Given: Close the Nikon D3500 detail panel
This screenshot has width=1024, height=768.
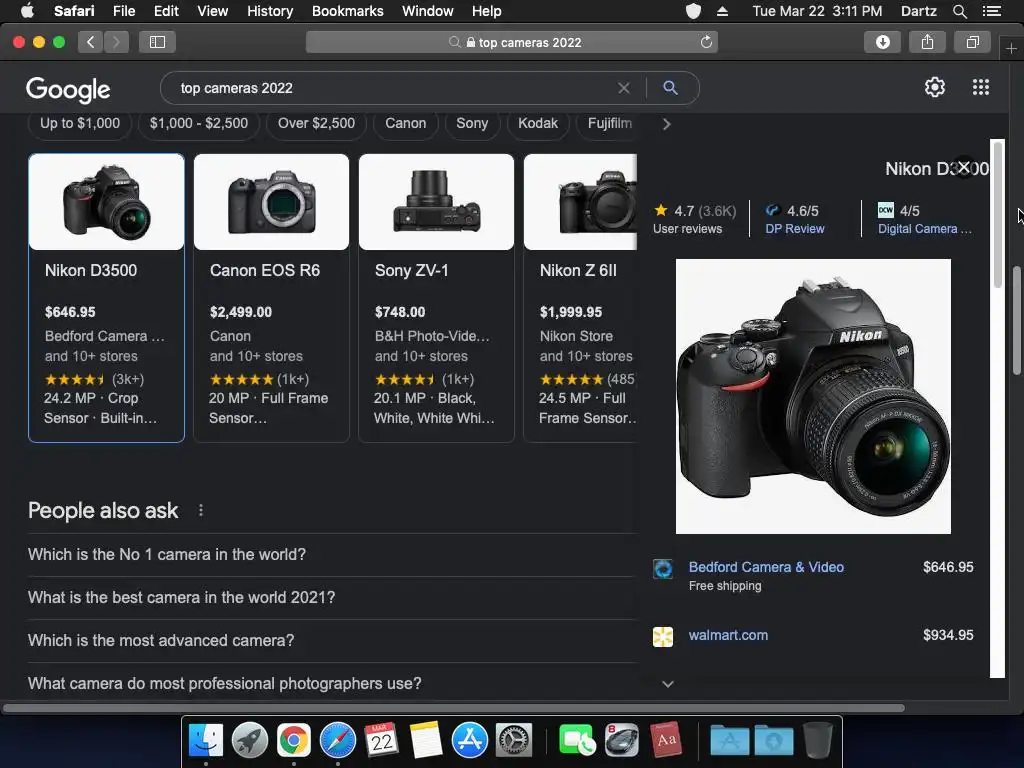Looking at the screenshot, I should click(964, 167).
